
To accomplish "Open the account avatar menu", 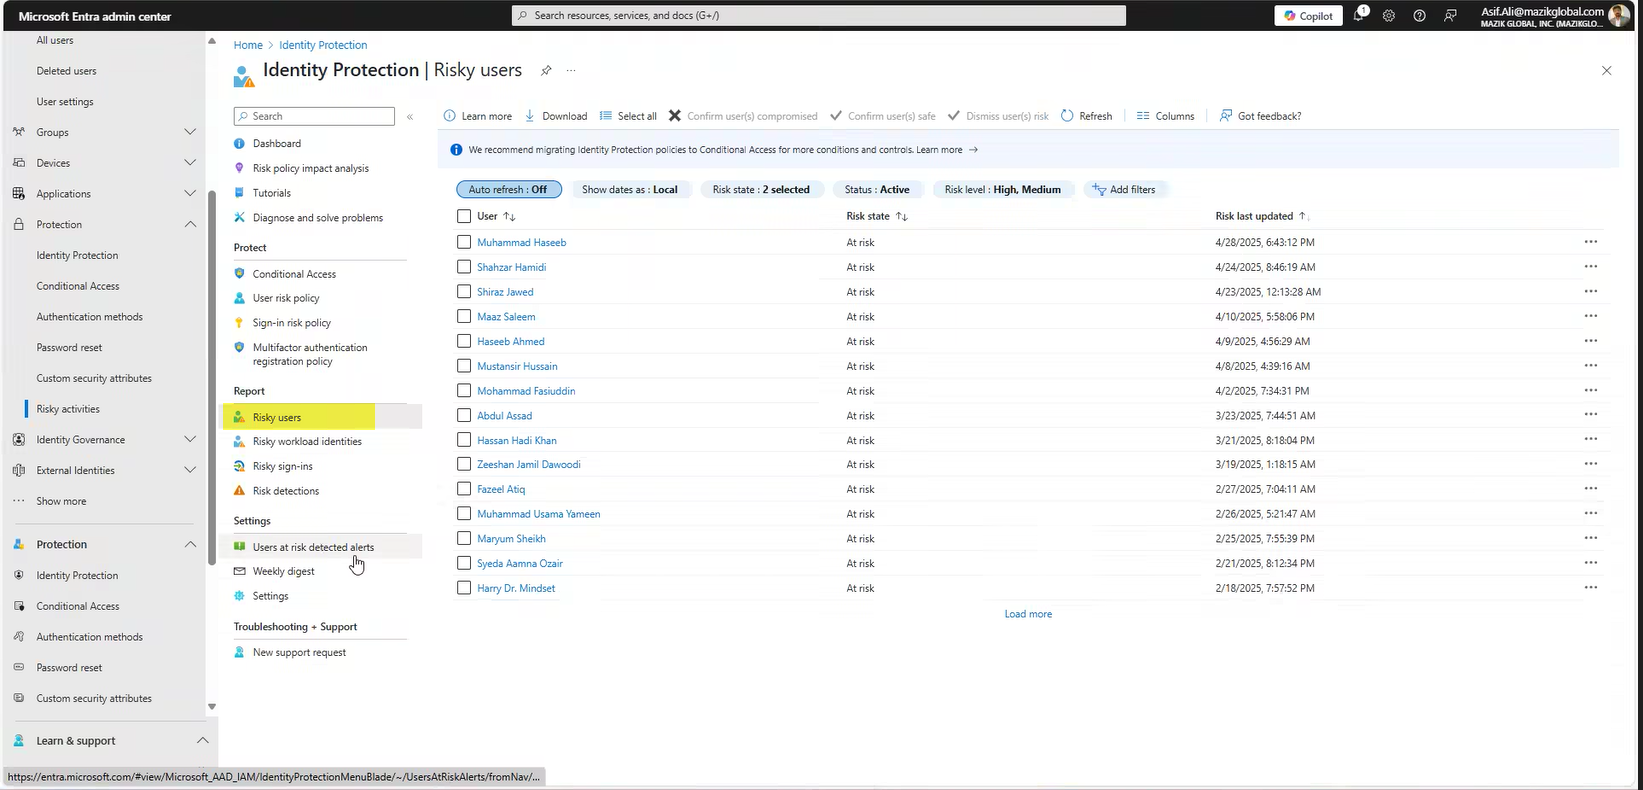I will click(1619, 16).
